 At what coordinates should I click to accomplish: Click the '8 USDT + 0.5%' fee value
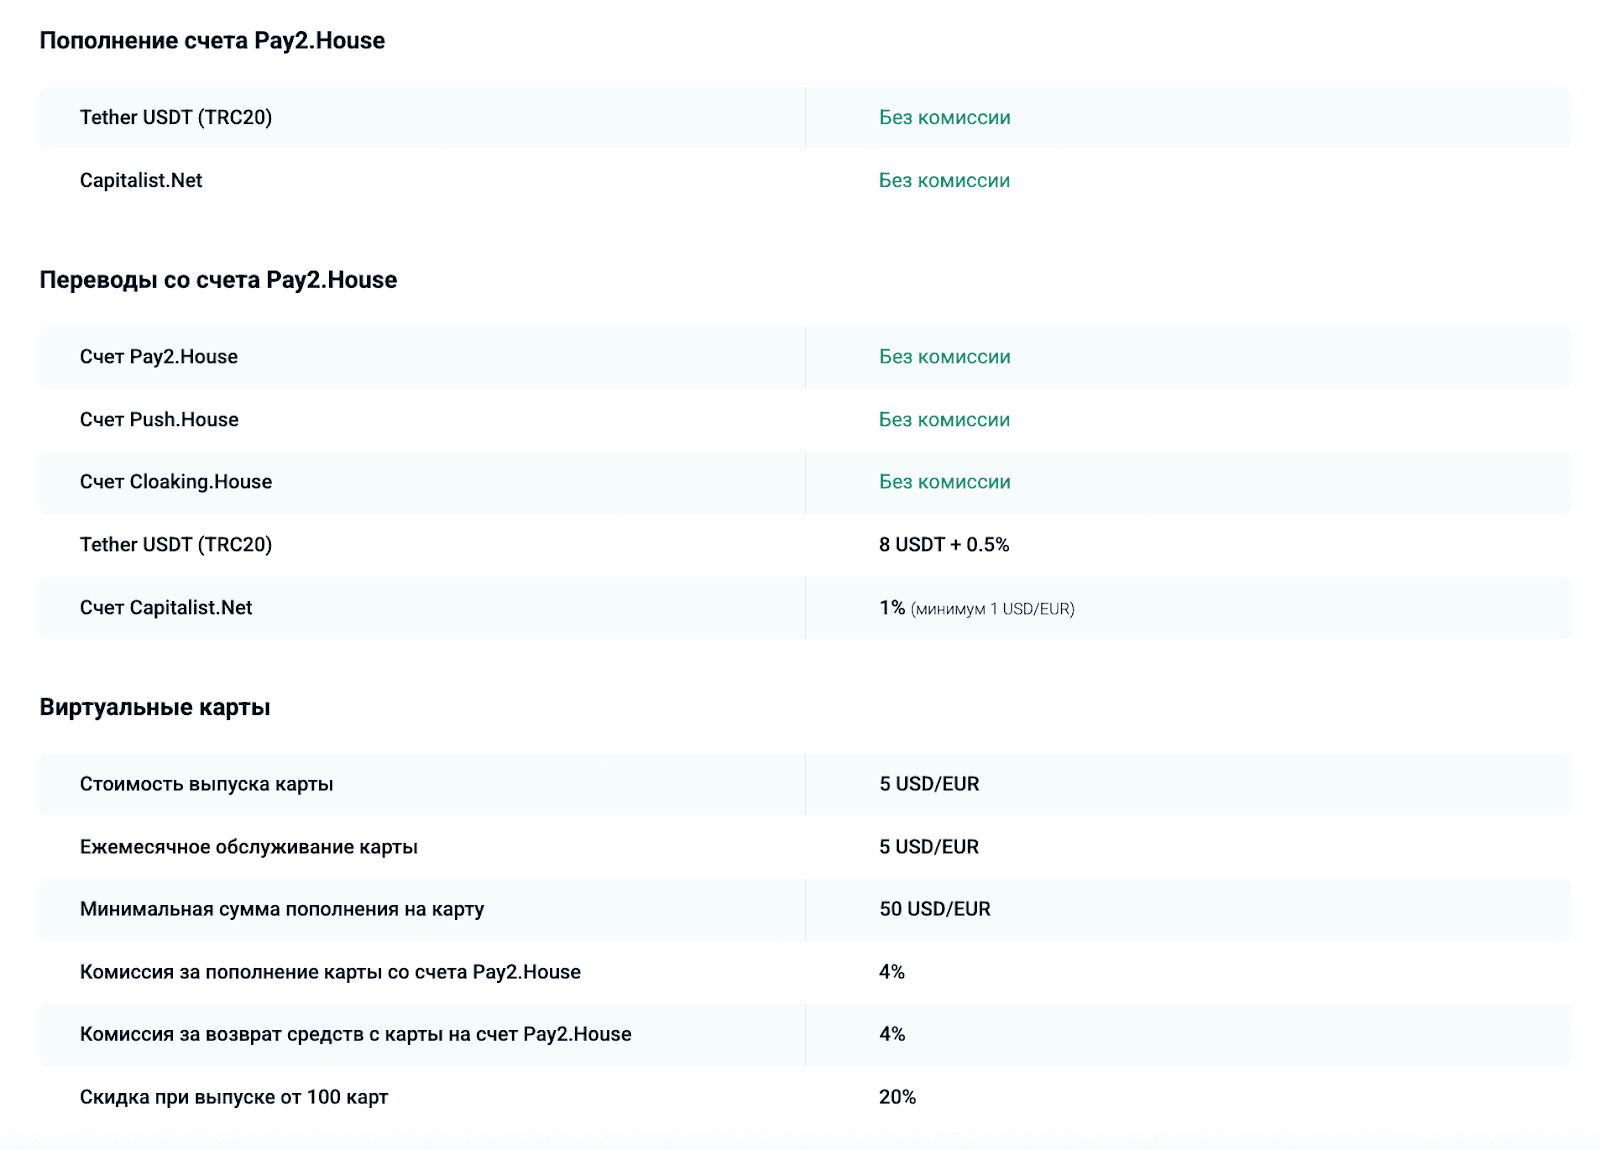click(944, 545)
